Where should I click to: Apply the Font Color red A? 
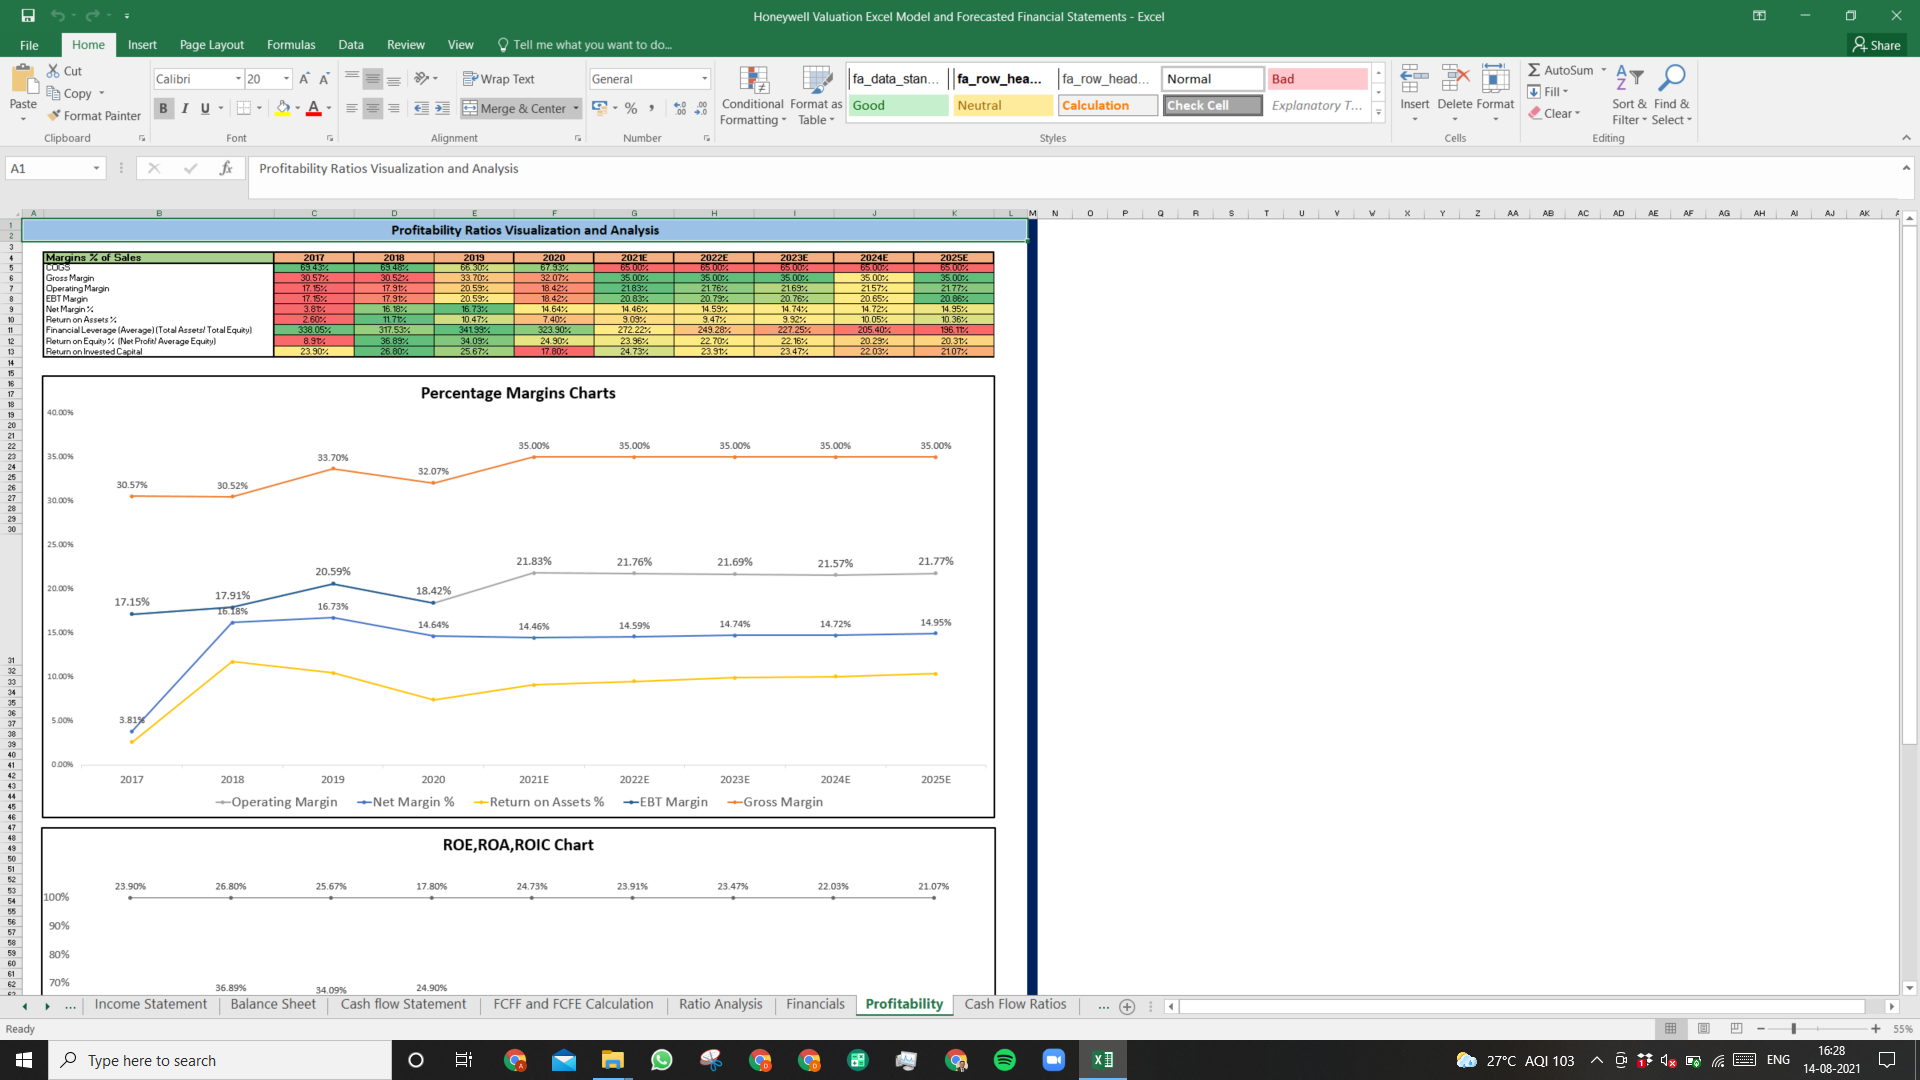tap(314, 108)
